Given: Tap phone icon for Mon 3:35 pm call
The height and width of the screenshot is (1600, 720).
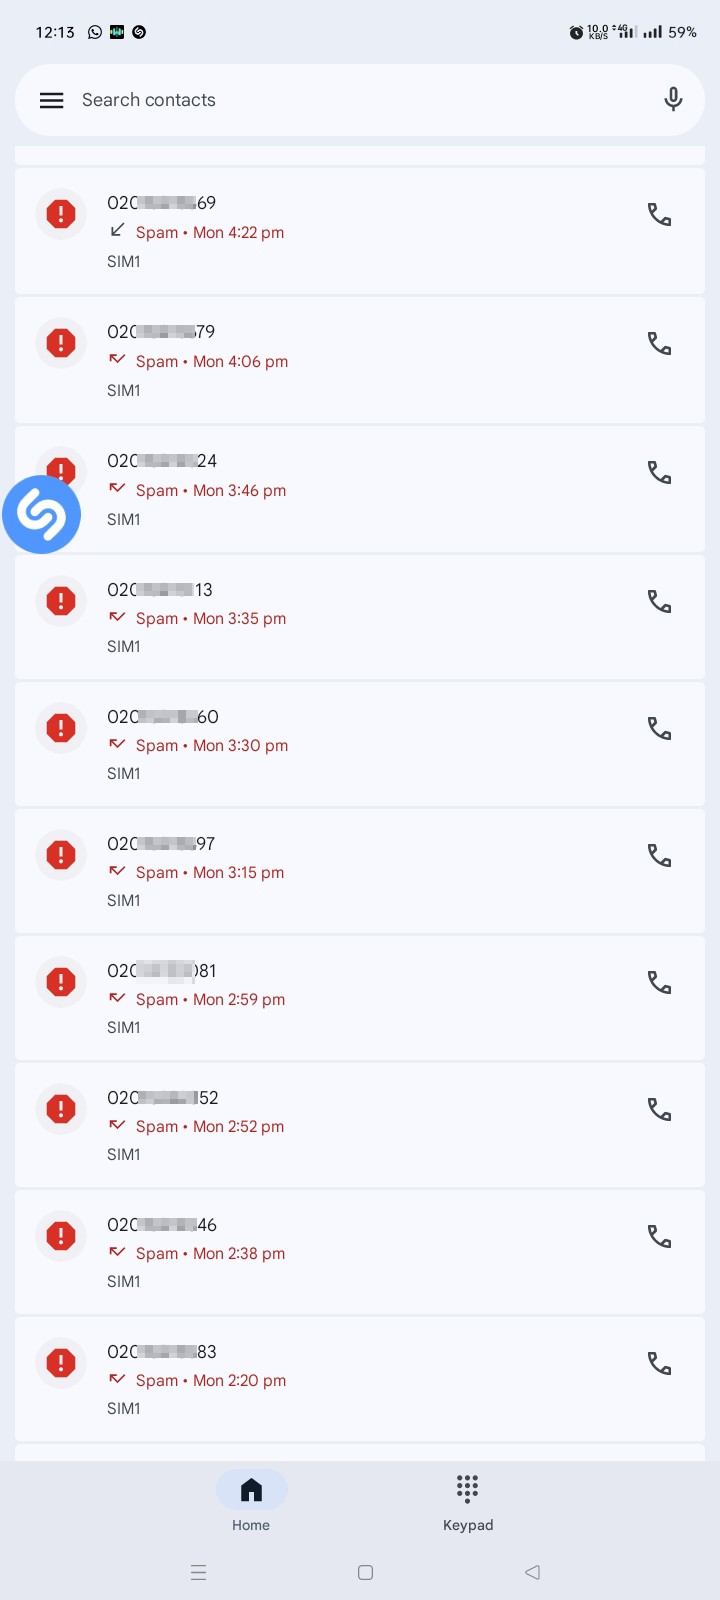Looking at the screenshot, I should coord(659,601).
